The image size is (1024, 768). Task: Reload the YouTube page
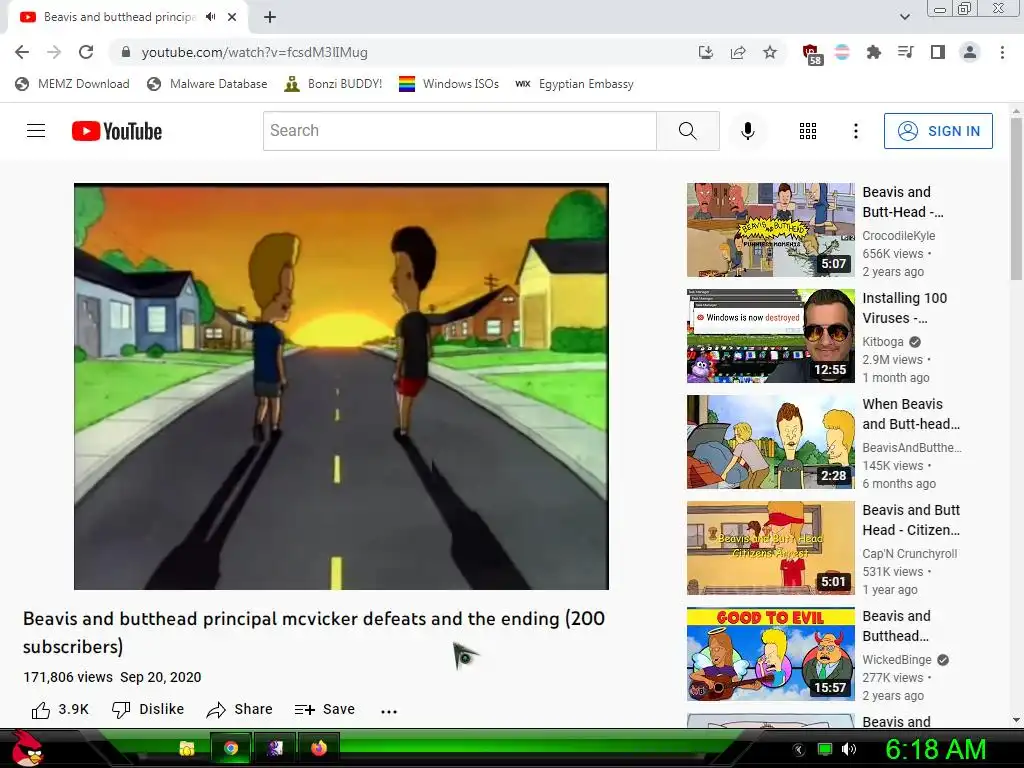(x=86, y=52)
